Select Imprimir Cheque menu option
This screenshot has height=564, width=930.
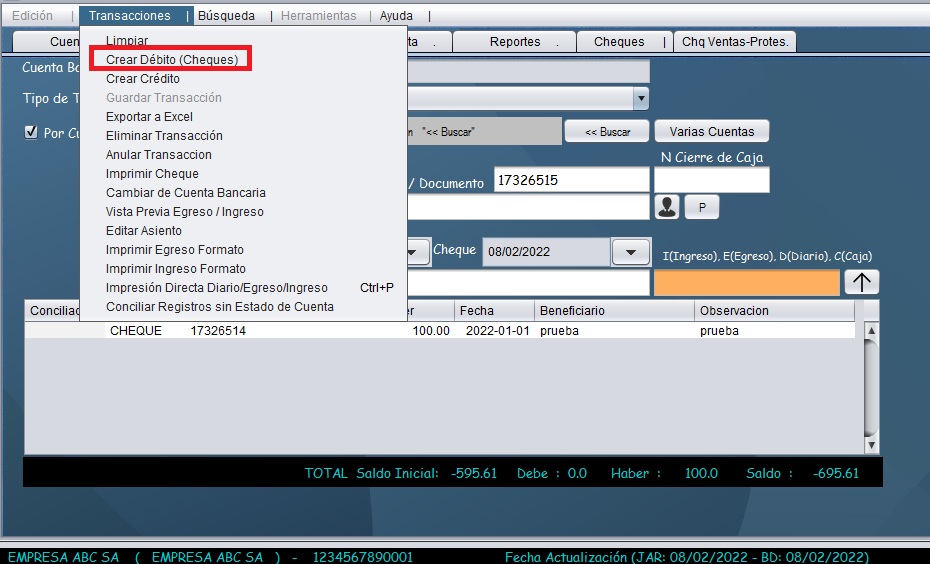tap(152, 174)
